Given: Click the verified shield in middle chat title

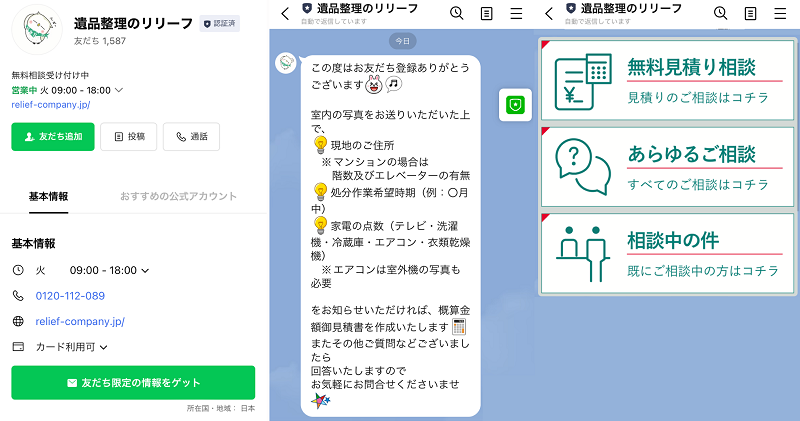Looking at the screenshot, I should click(307, 8).
